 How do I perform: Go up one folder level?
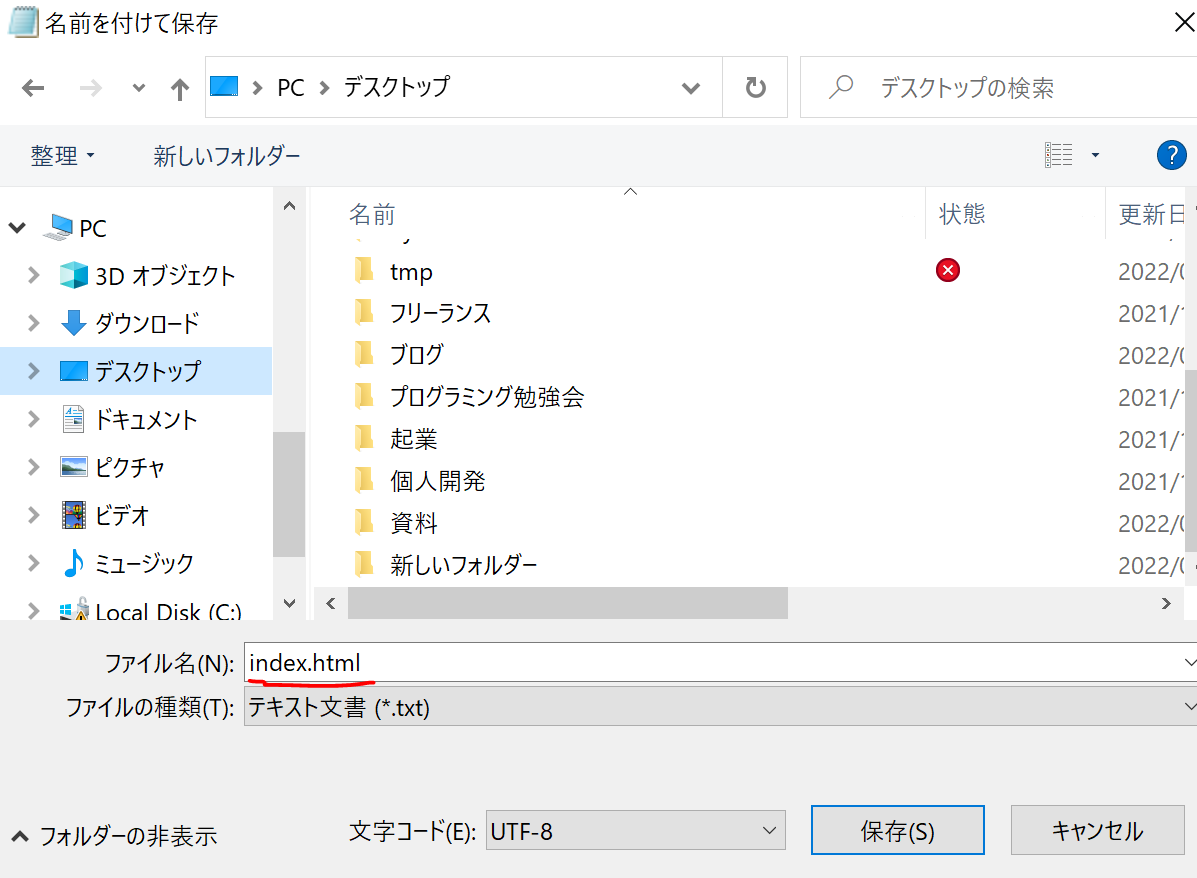(178, 87)
